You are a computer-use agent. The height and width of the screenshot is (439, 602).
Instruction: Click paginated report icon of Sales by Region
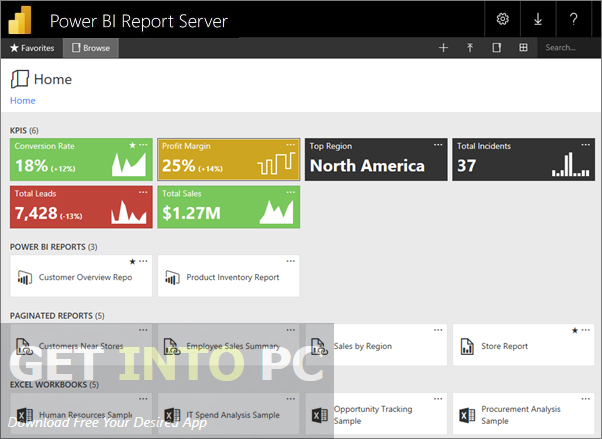point(319,346)
